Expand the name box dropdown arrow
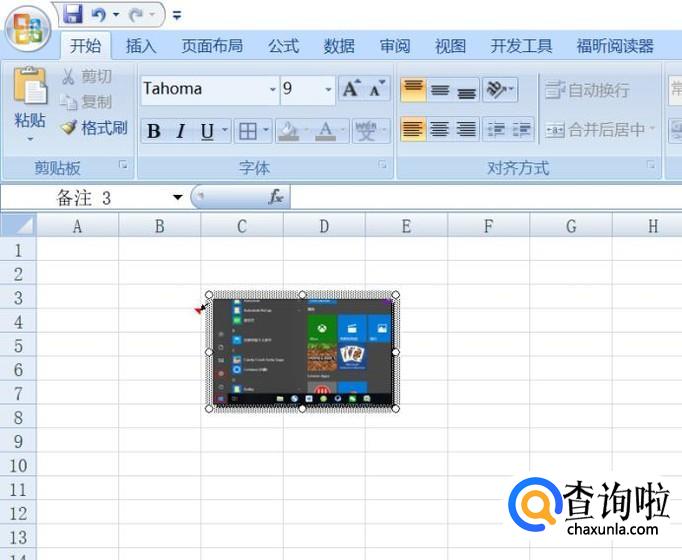 [177, 197]
